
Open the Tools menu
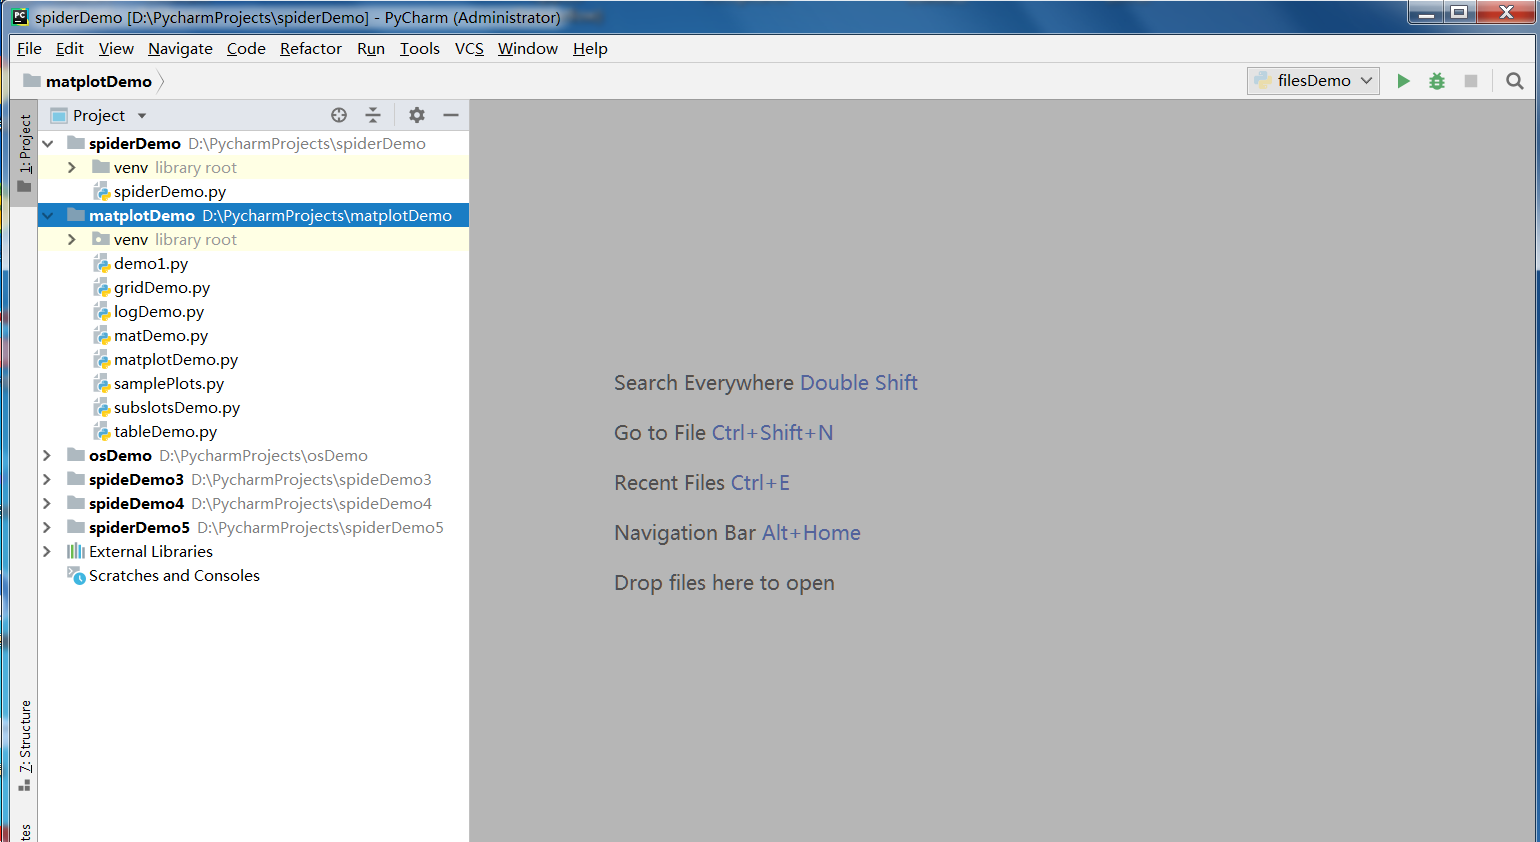click(x=420, y=48)
